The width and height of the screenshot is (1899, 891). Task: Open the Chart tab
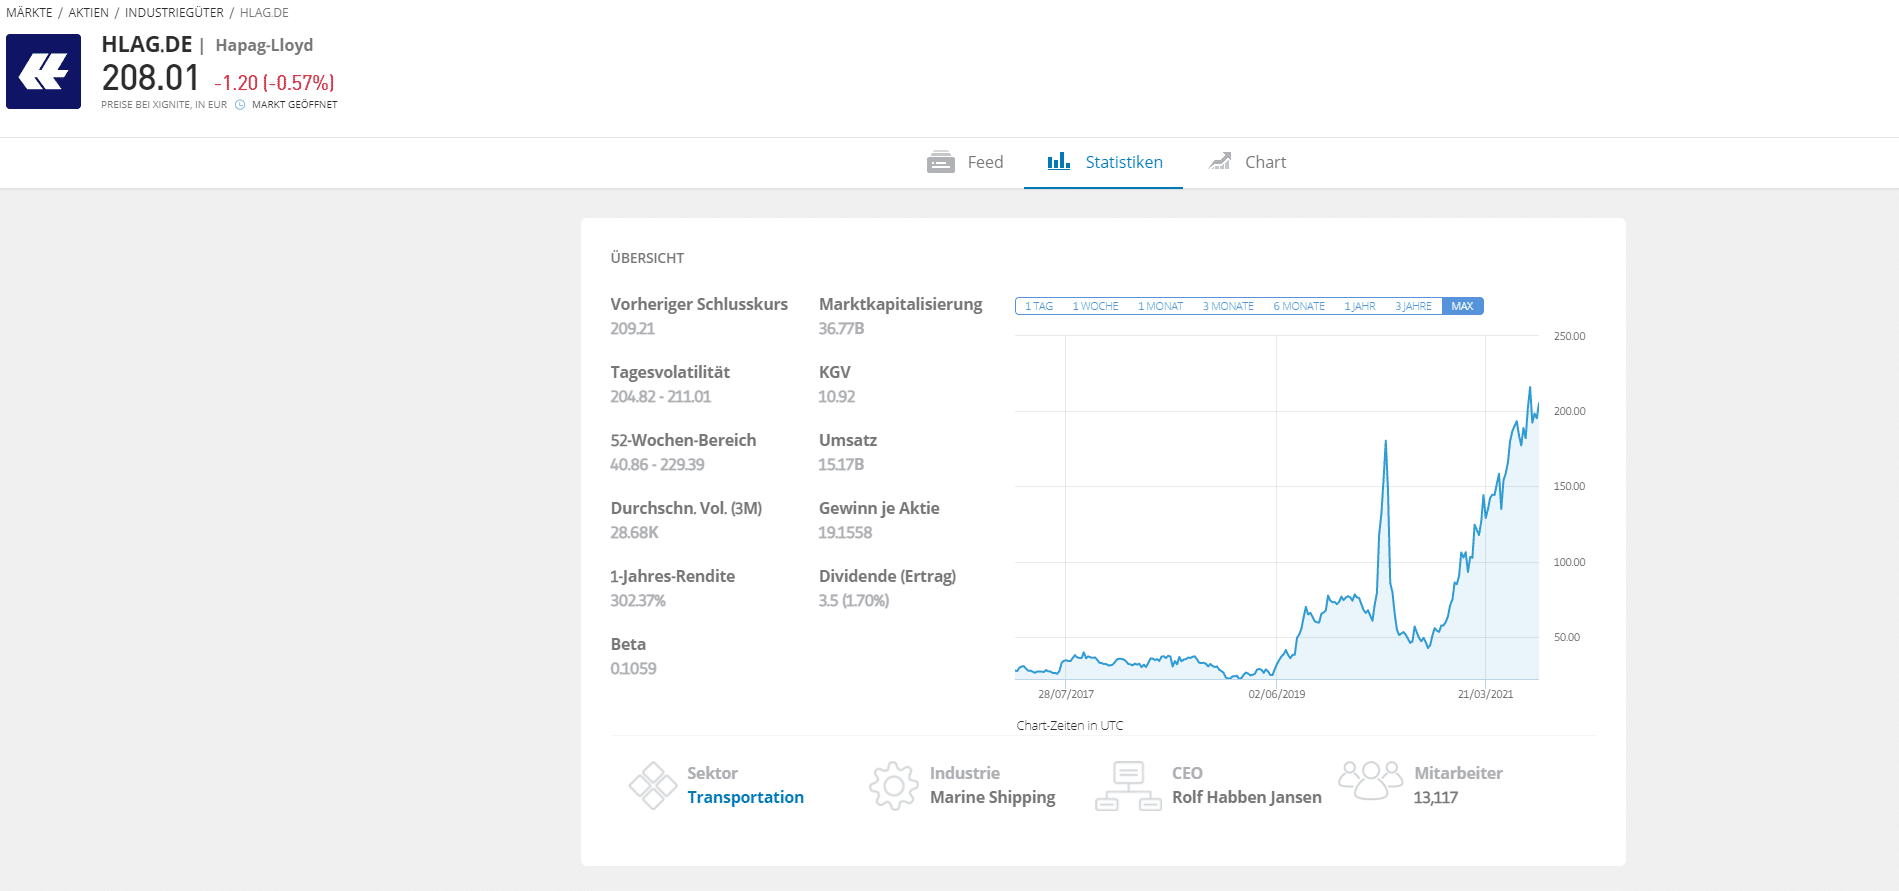(1247, 162)
